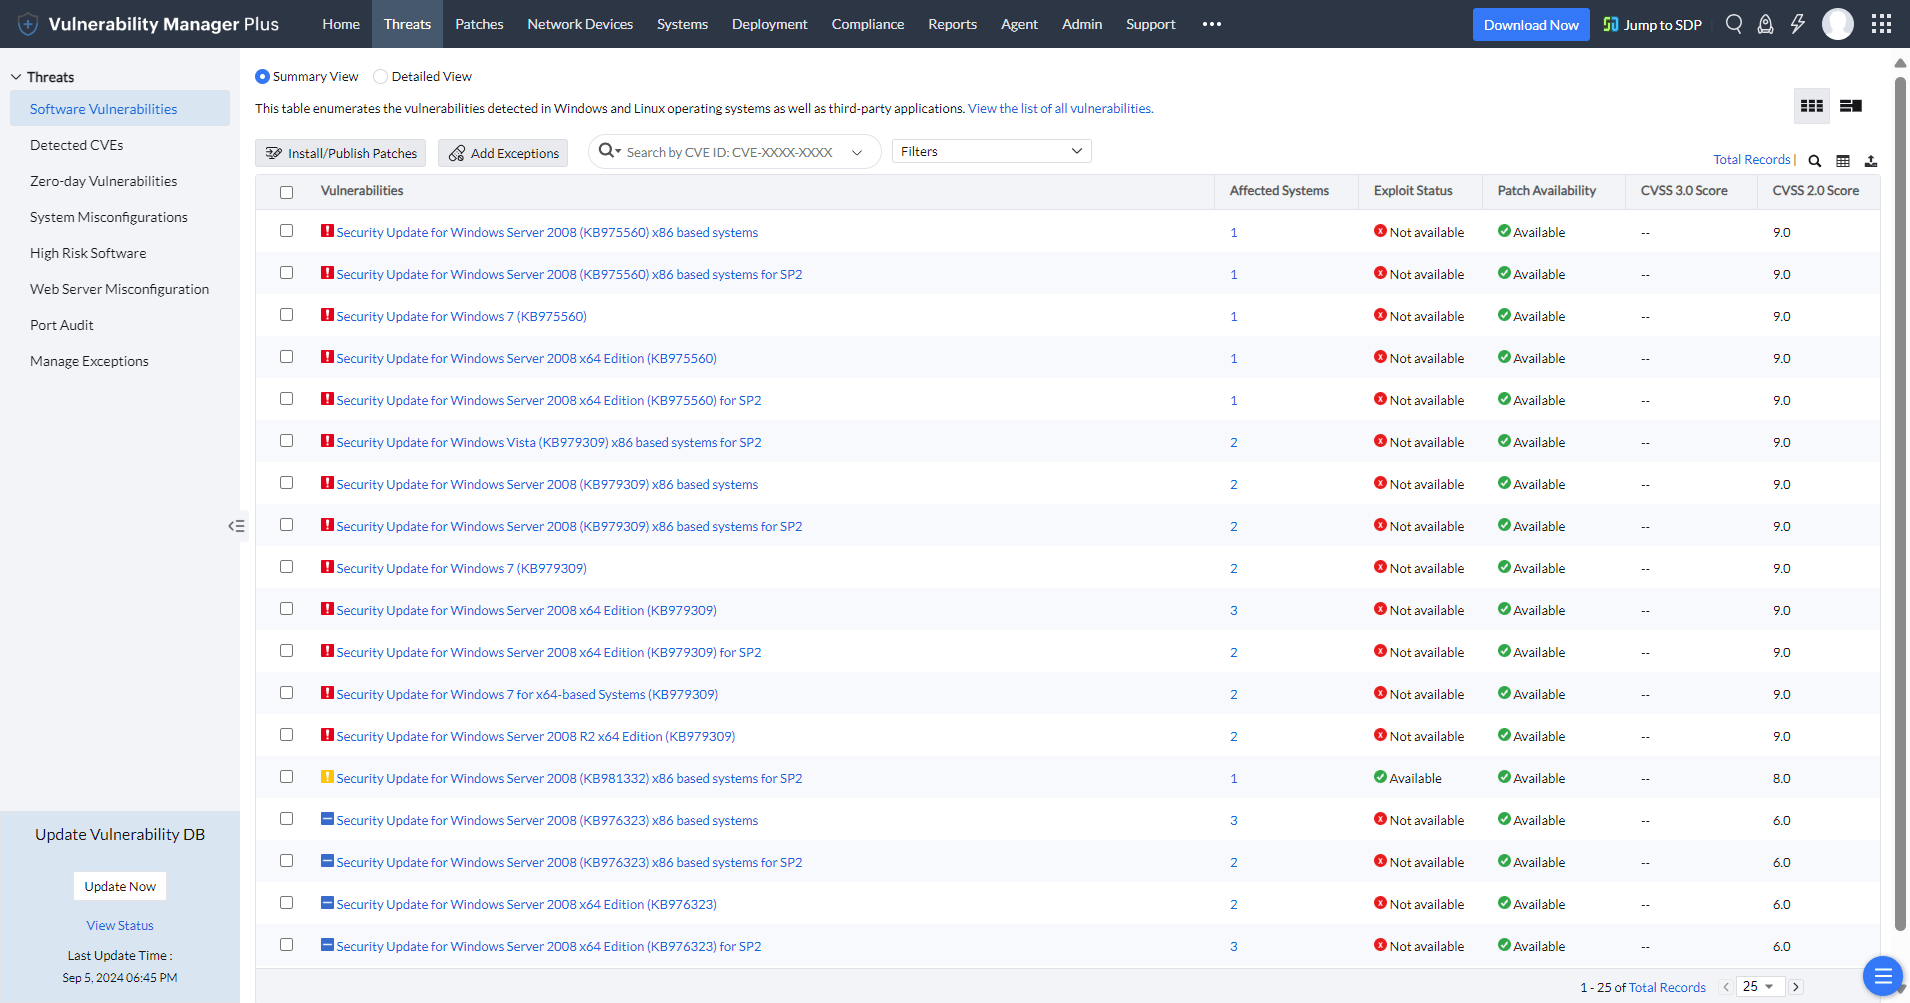Viewport: 1910px width, 1003px height.
Task: Select the Summary View radio button
Action: tap(261, 76)
